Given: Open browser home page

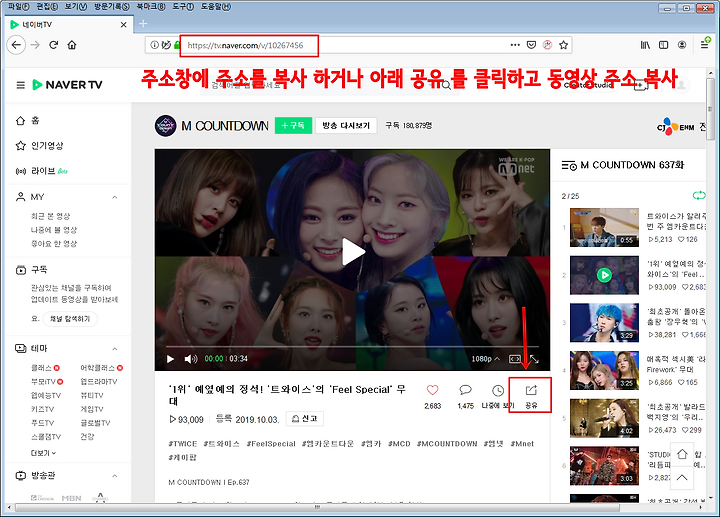Looking at the screenshot, I should [72, 45].
